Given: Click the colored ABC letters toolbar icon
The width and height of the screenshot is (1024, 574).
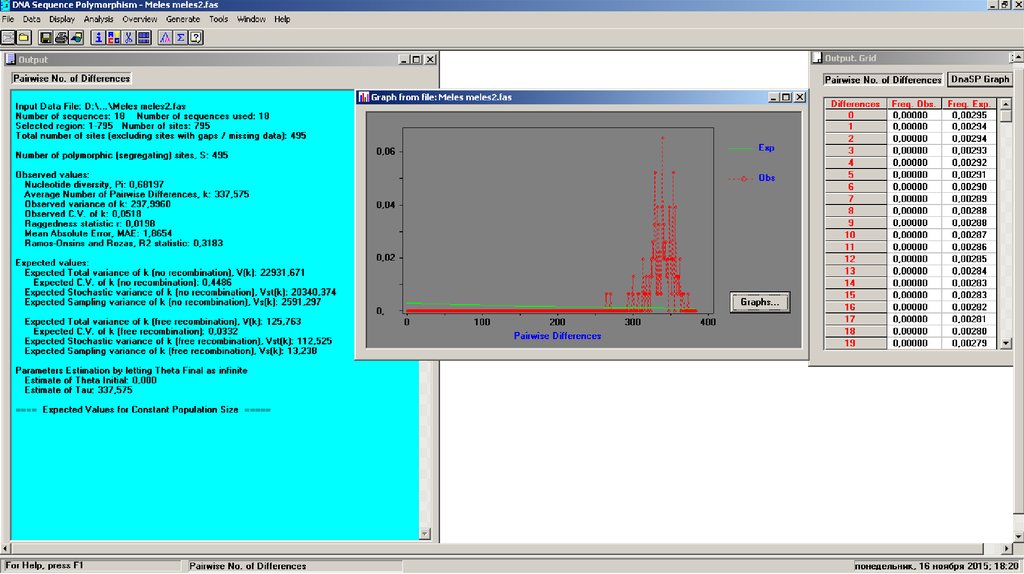Looking at the screenshot, I should 113,38.
